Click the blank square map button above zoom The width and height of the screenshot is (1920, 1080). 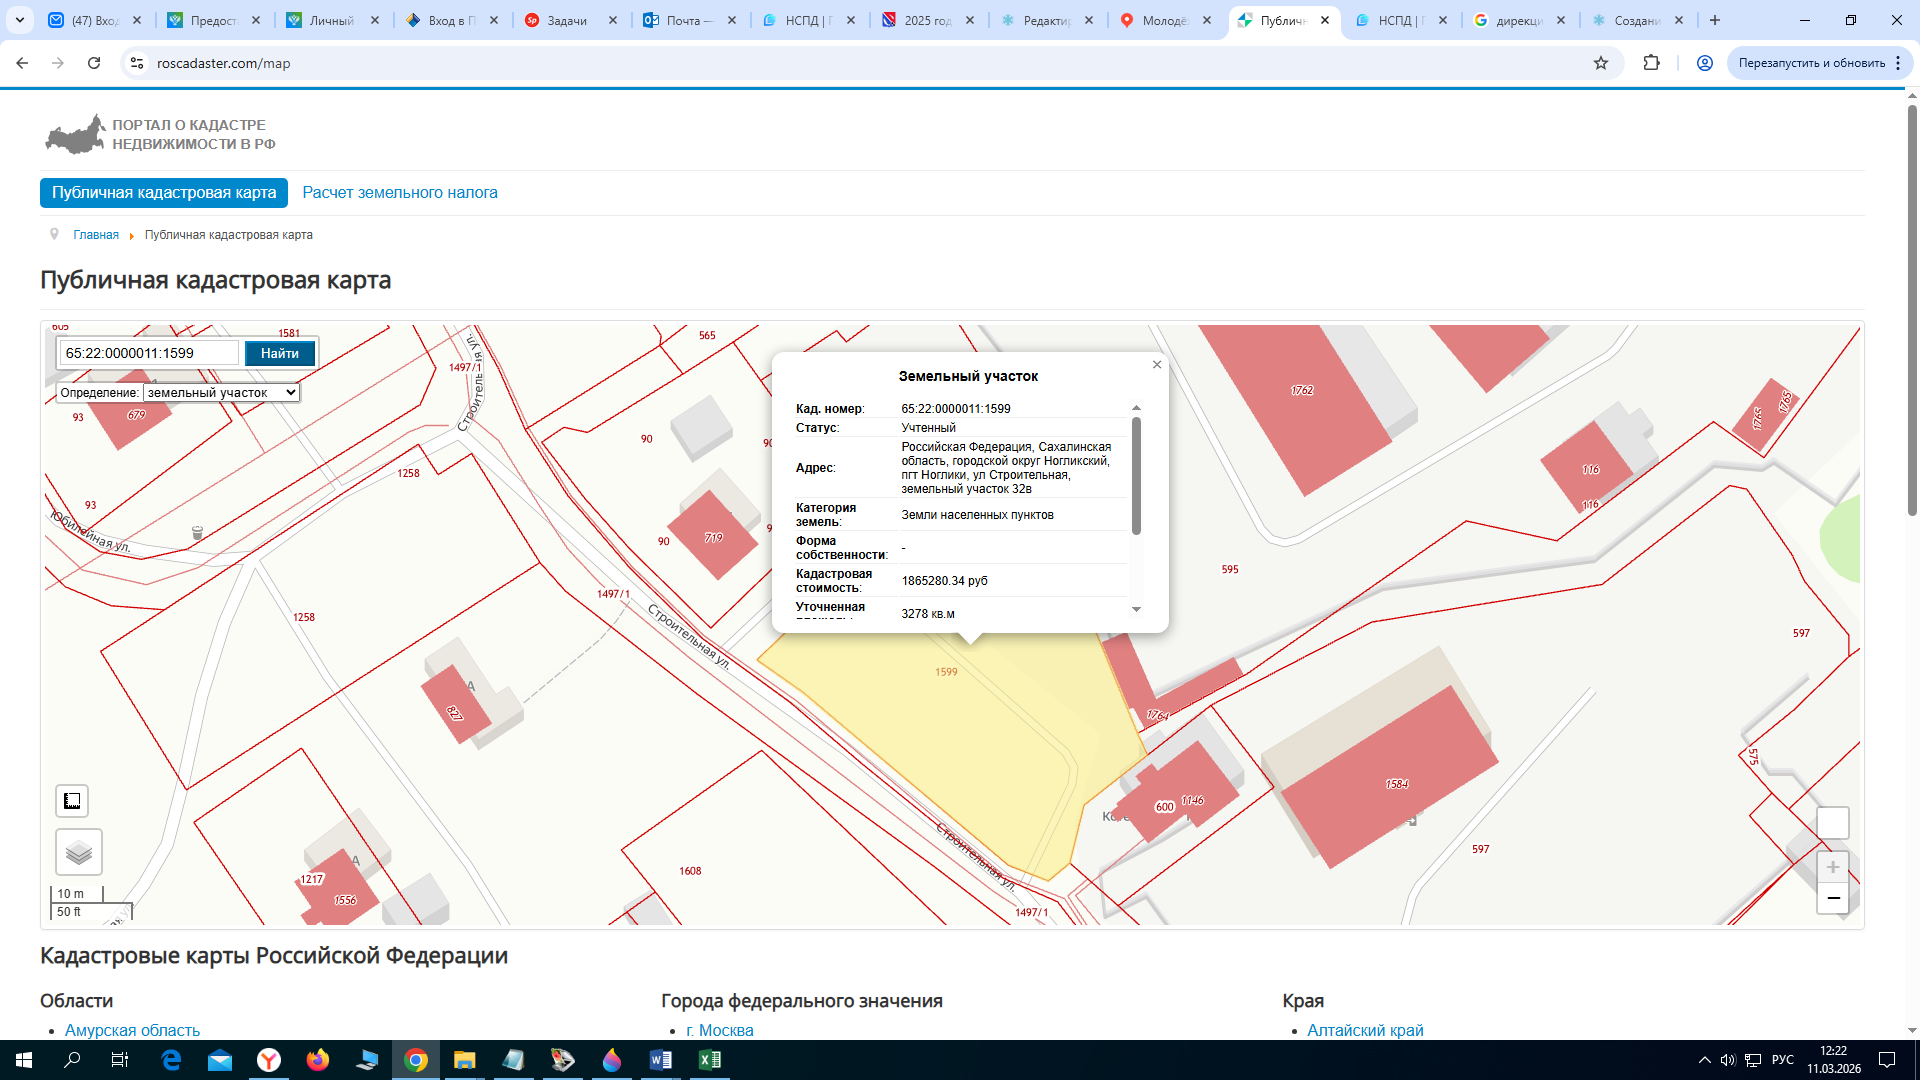point(1832,823)
